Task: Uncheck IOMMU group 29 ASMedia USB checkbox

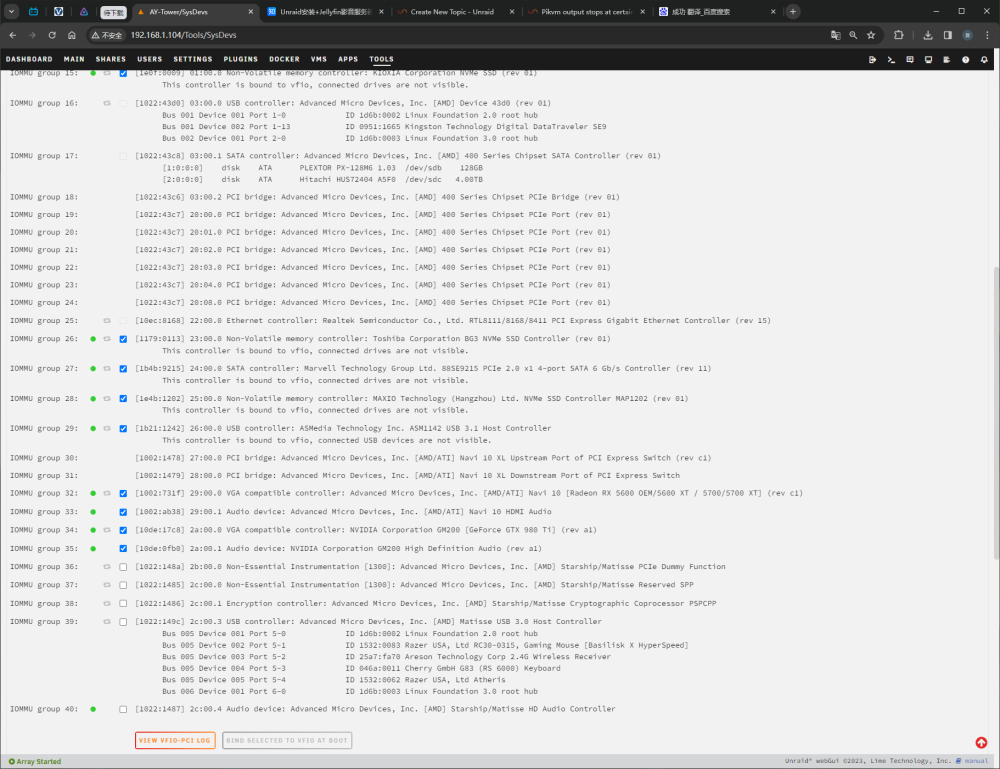Action: [x=123, y=428]
